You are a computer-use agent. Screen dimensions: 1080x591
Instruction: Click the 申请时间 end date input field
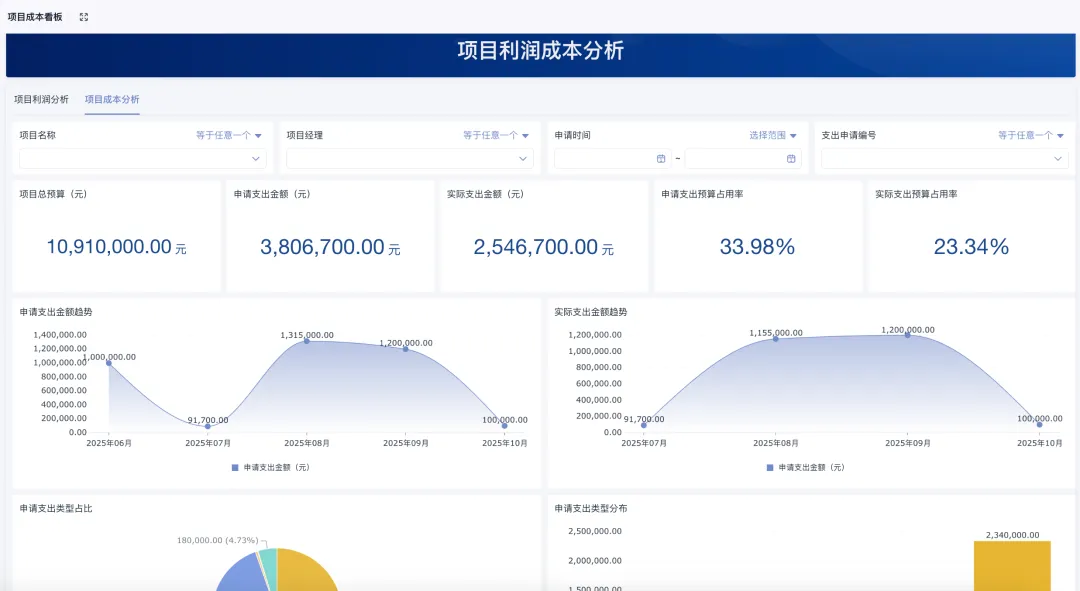tap(742, 158)
